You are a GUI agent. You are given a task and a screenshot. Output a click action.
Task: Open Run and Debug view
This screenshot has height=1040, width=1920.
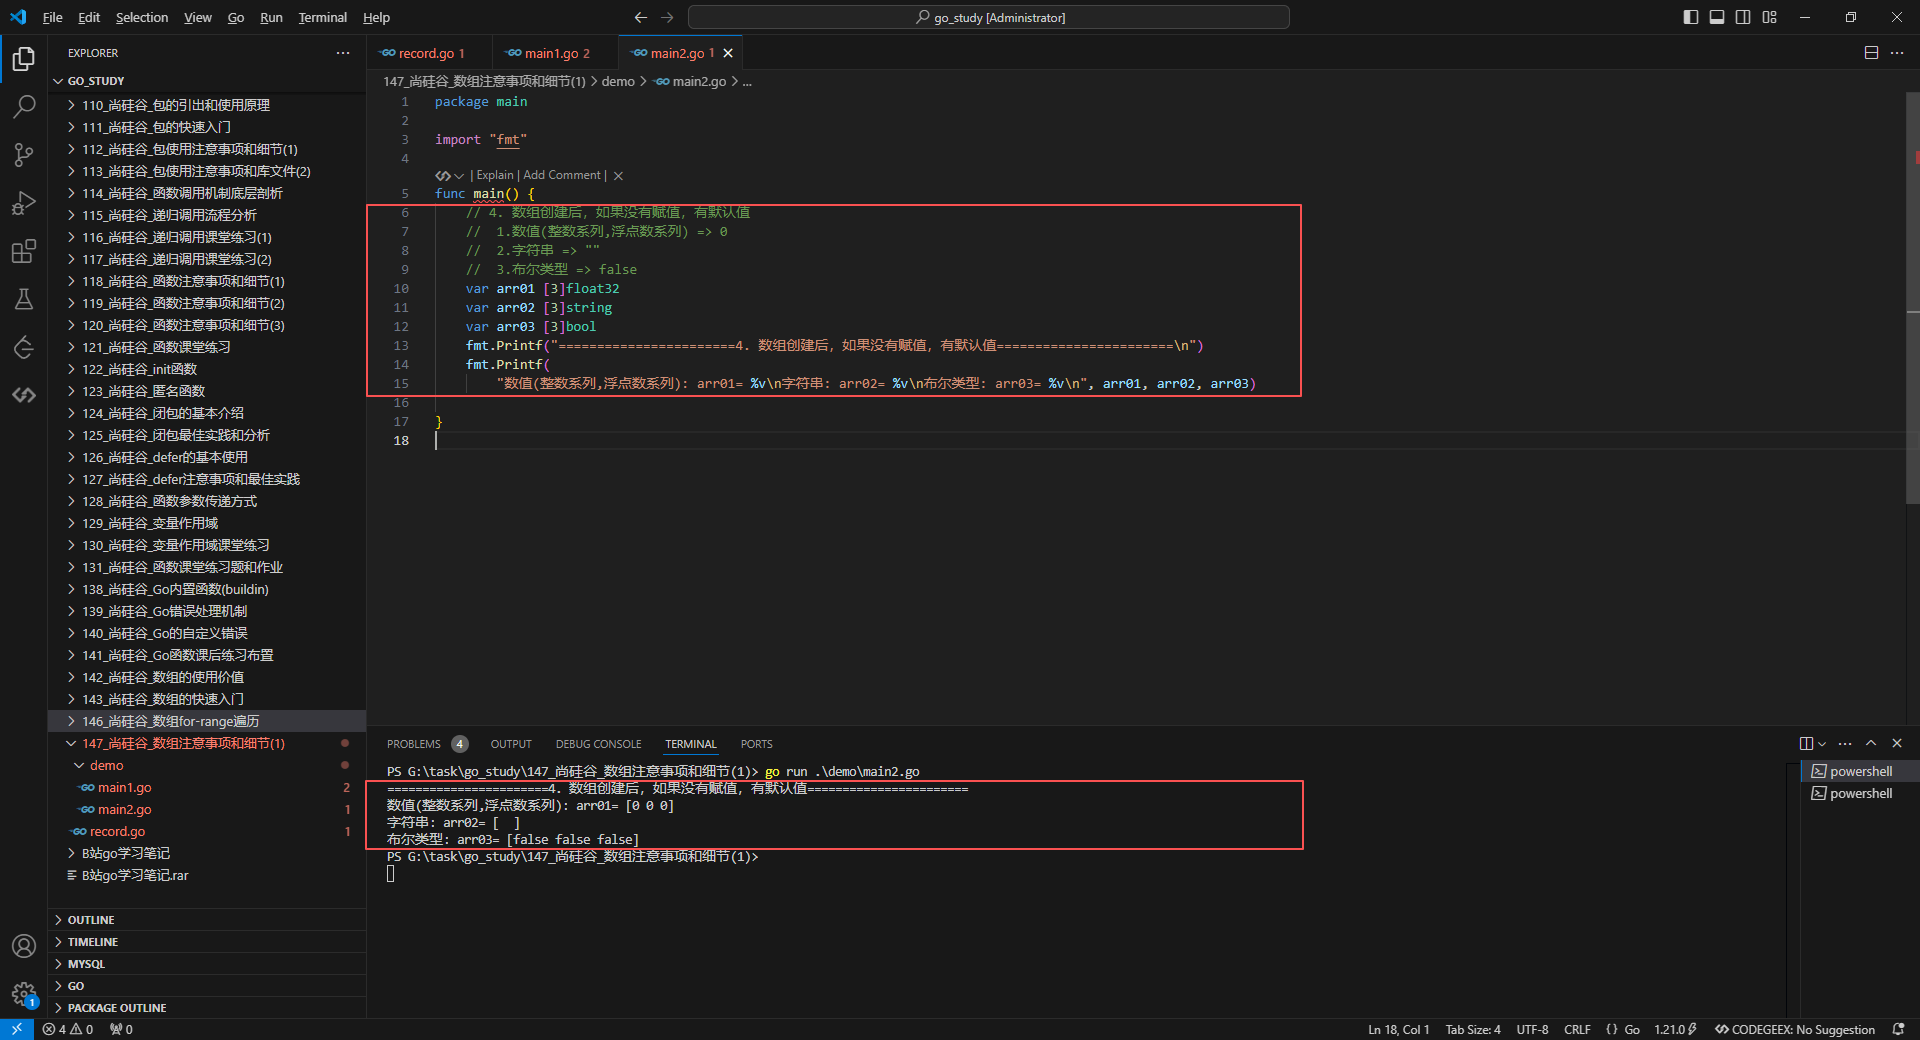click(x=24, y=203)
